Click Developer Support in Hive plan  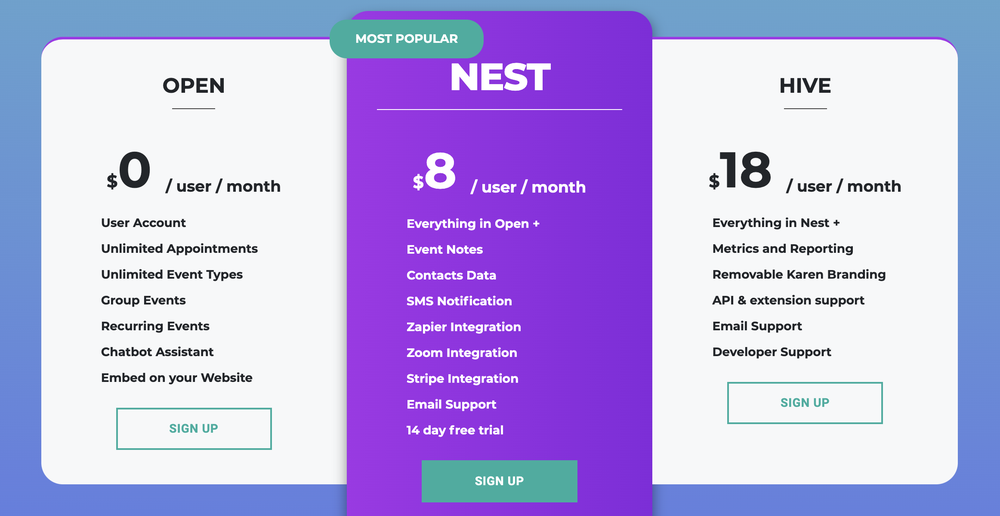pos(772,352)
